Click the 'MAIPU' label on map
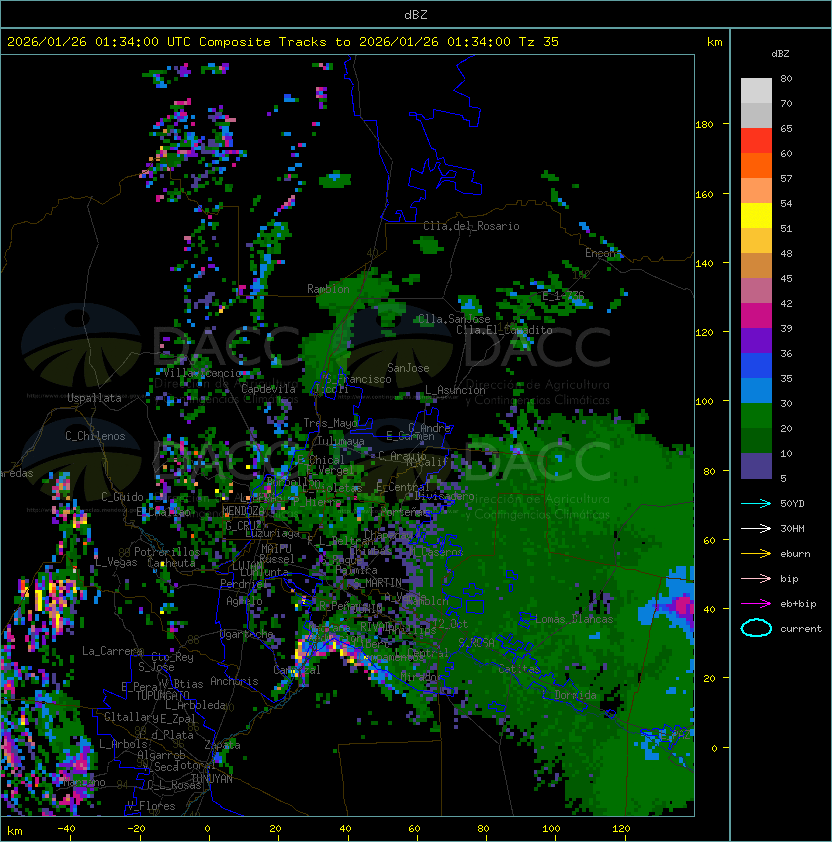This screenshot has height=842, width=832. click(276, 548)
